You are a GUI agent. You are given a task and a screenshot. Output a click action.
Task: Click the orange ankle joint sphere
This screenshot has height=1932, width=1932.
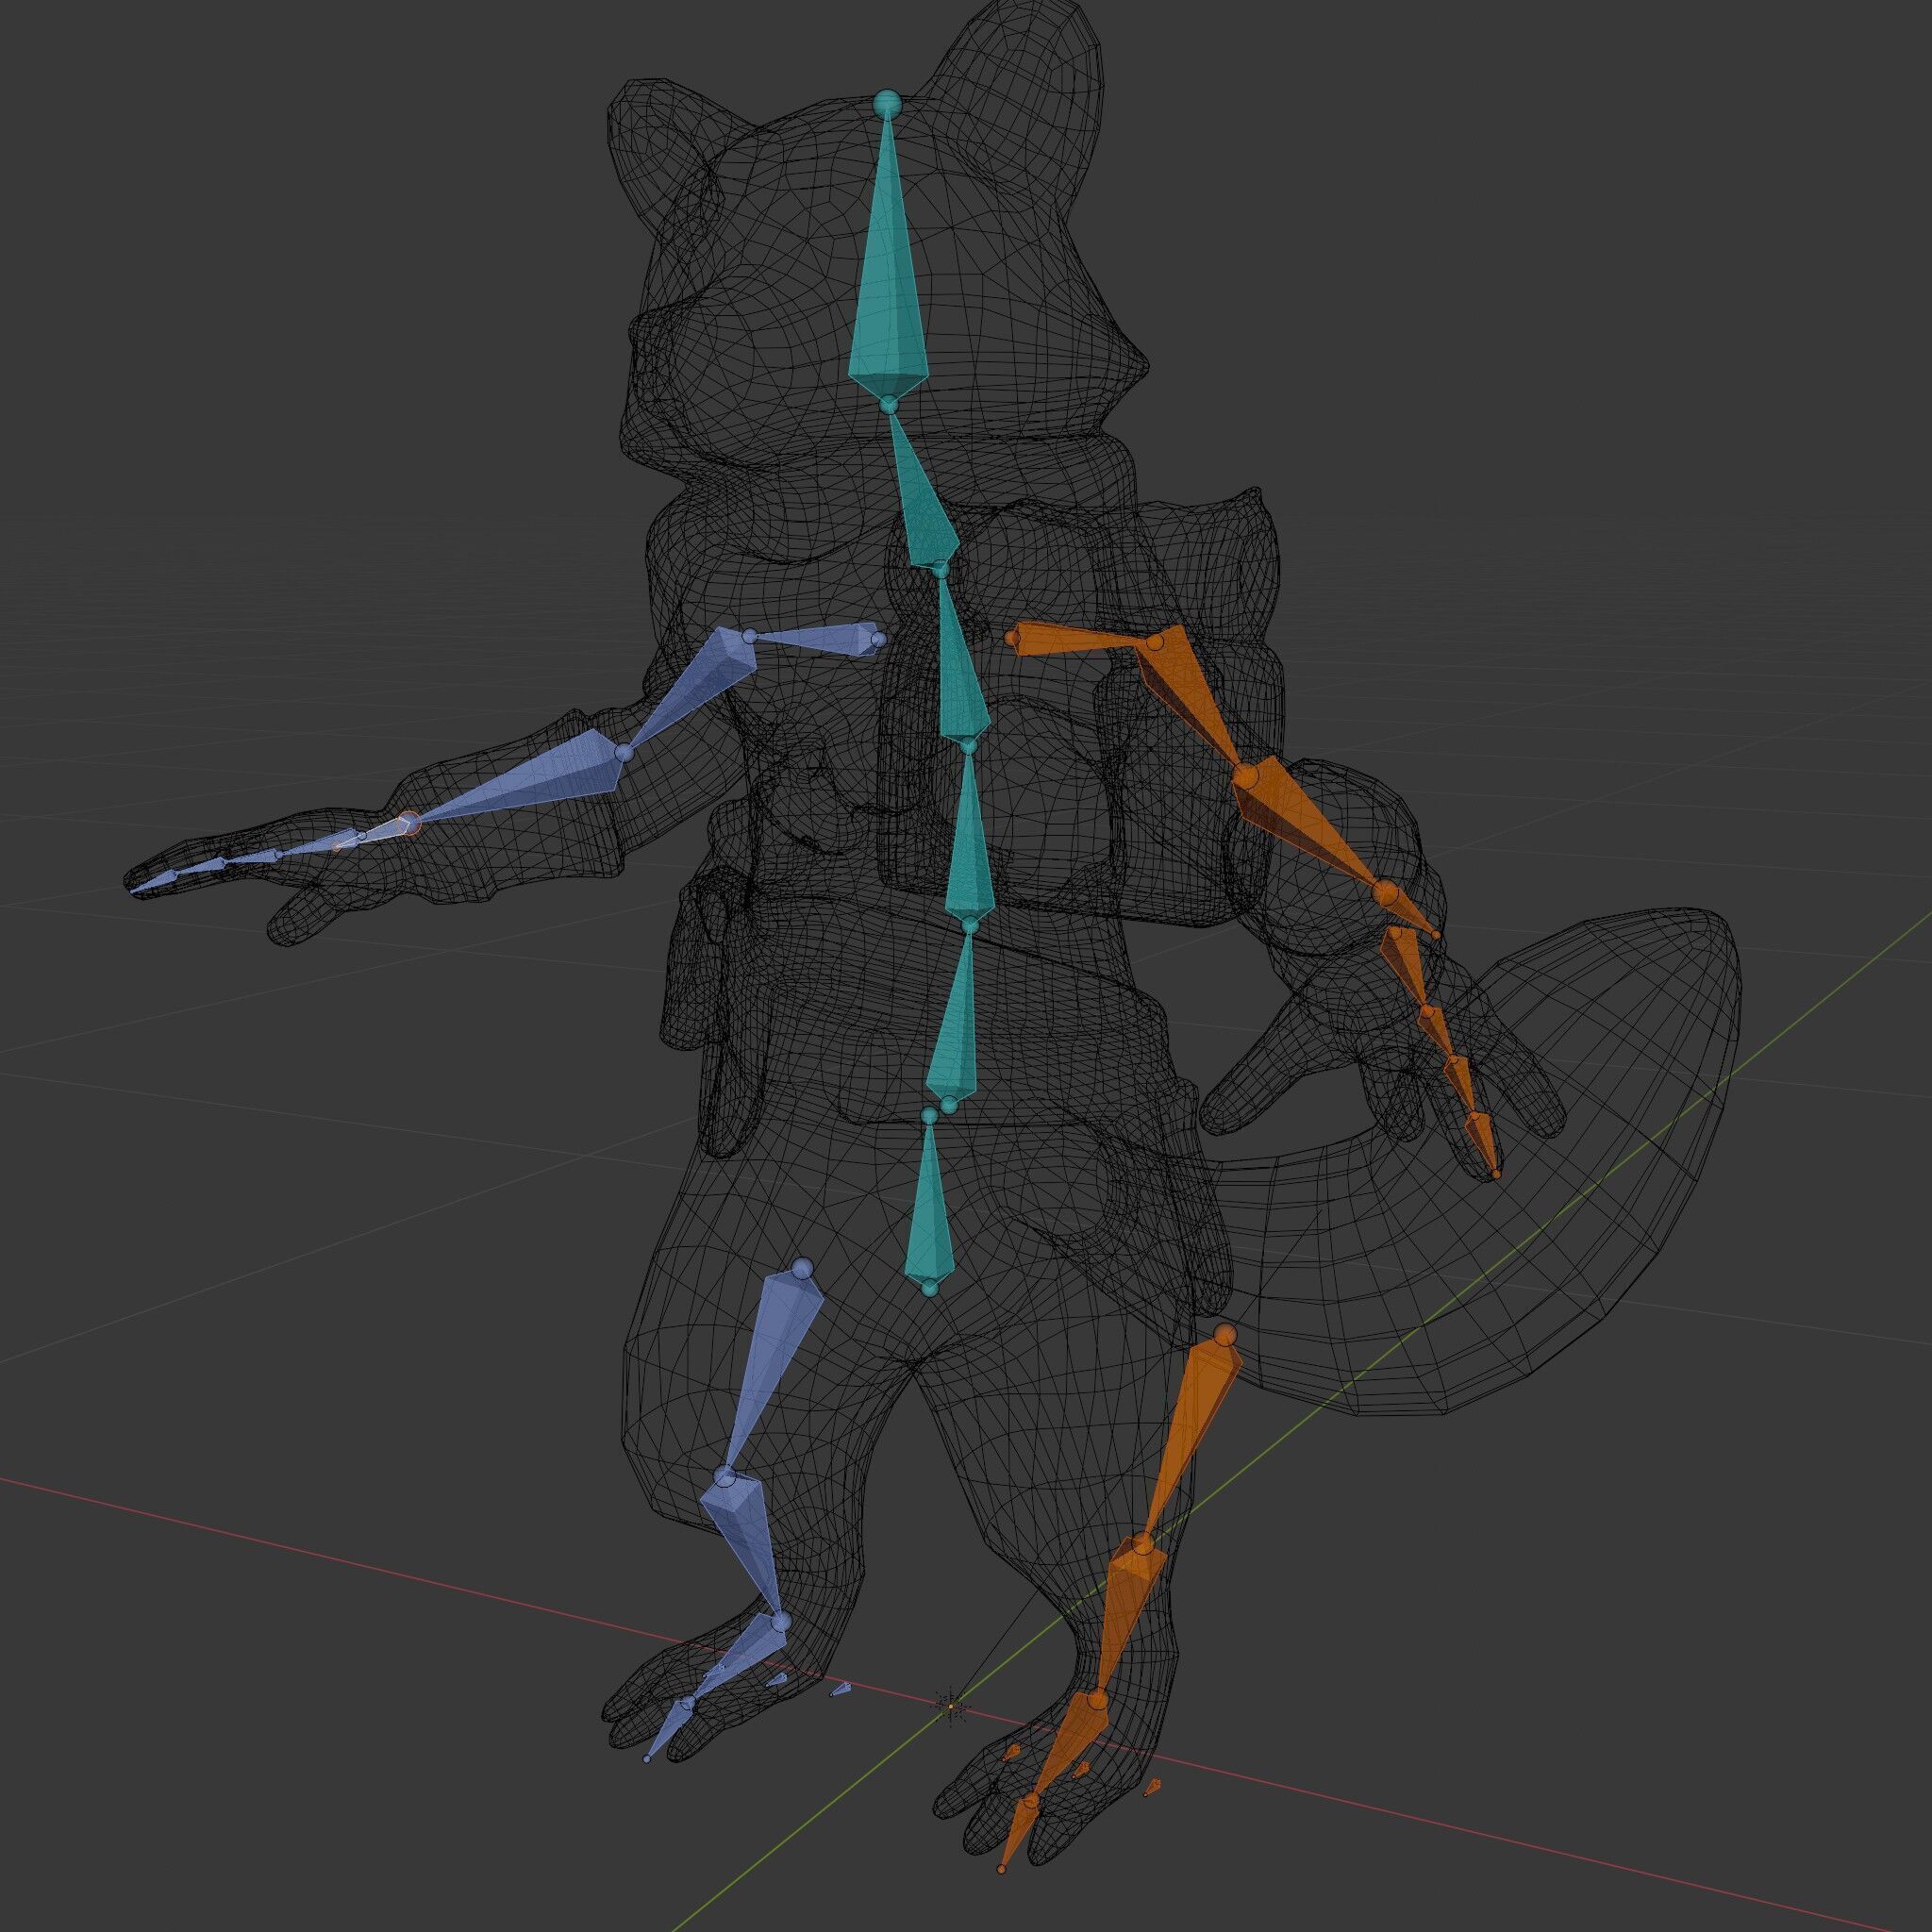pyautogui.click(x=1096, y=1698)
